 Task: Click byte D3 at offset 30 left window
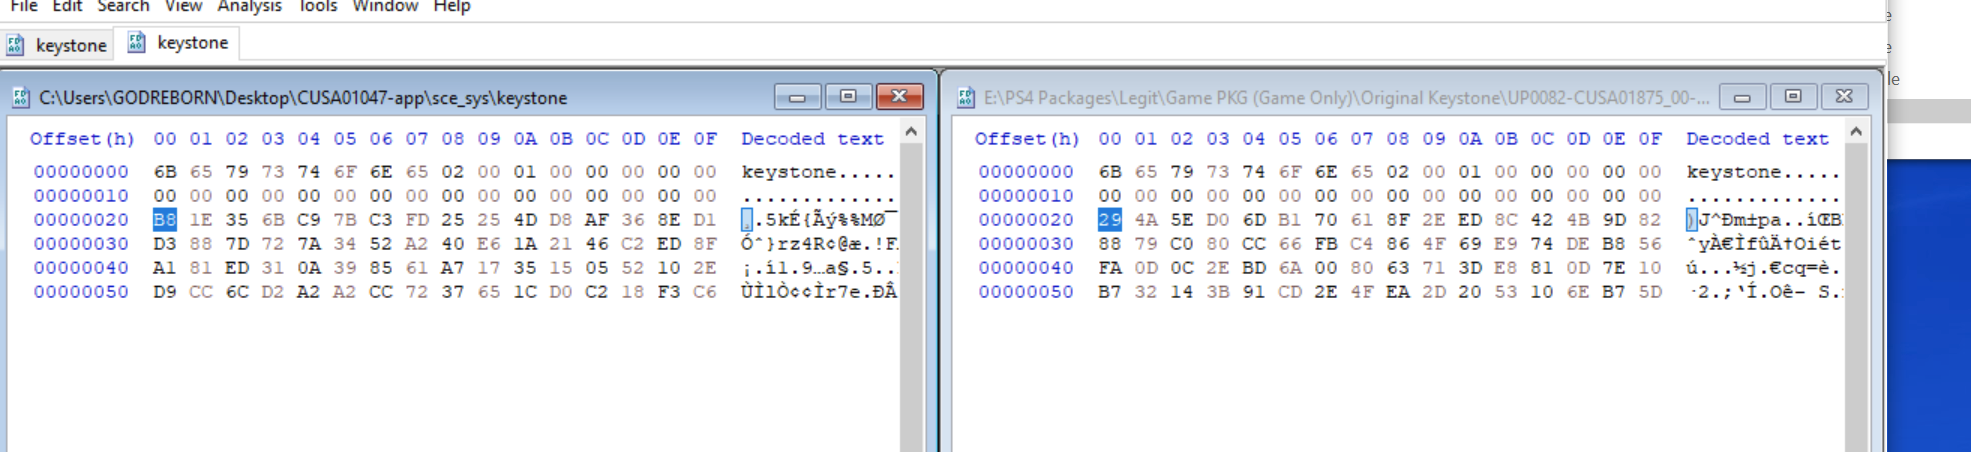165,244
